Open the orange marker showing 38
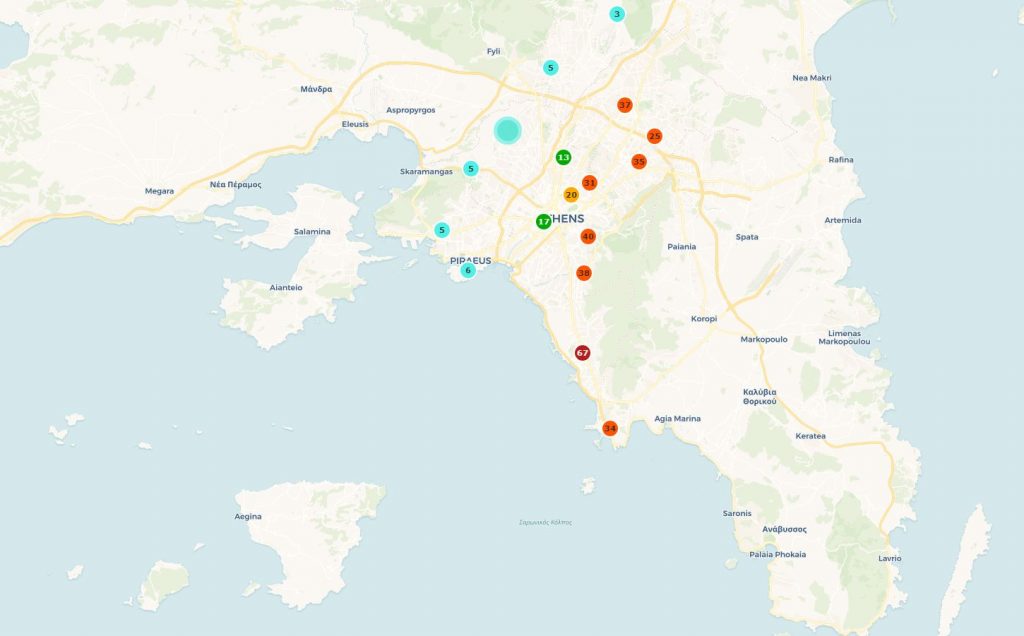This screenshot has width=1024, height=636. (584, 273)
